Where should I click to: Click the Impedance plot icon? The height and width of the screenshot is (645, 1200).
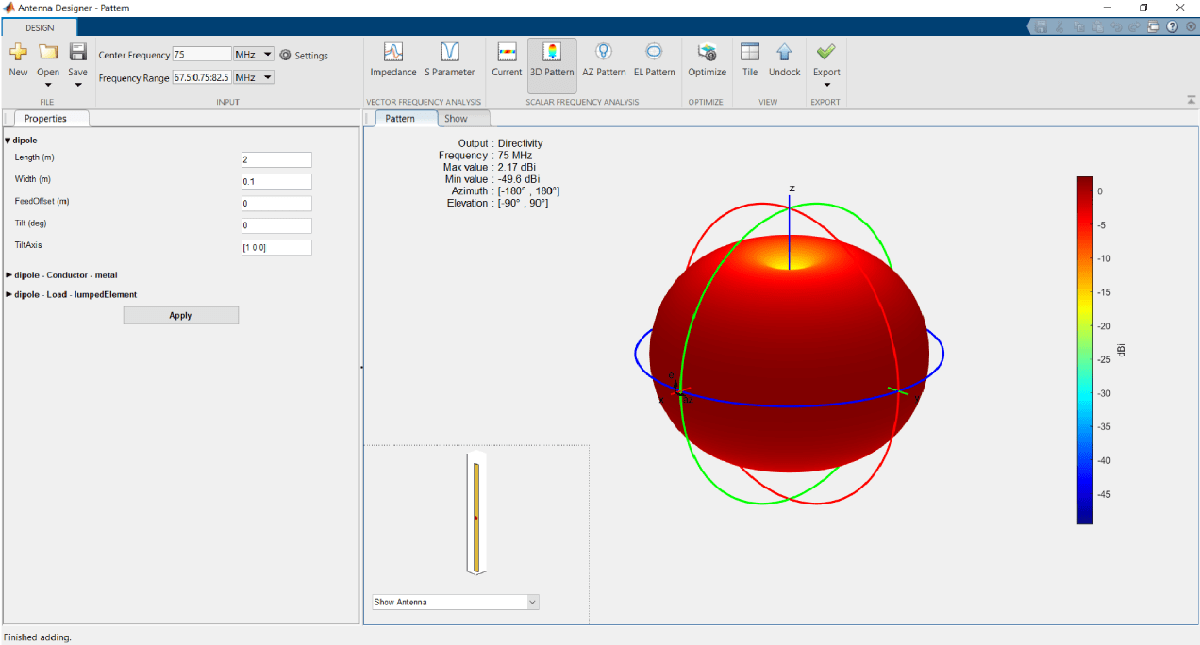393,59
